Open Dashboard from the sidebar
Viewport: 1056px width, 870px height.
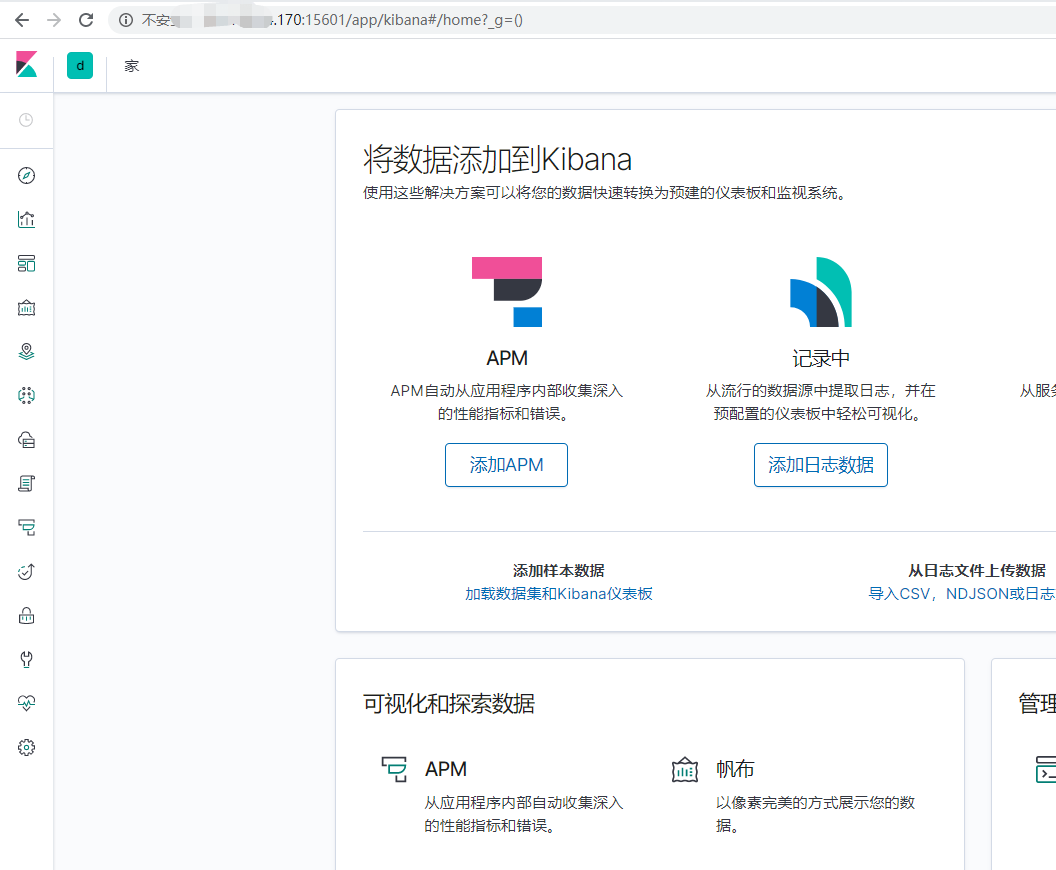tap(26, 263)
